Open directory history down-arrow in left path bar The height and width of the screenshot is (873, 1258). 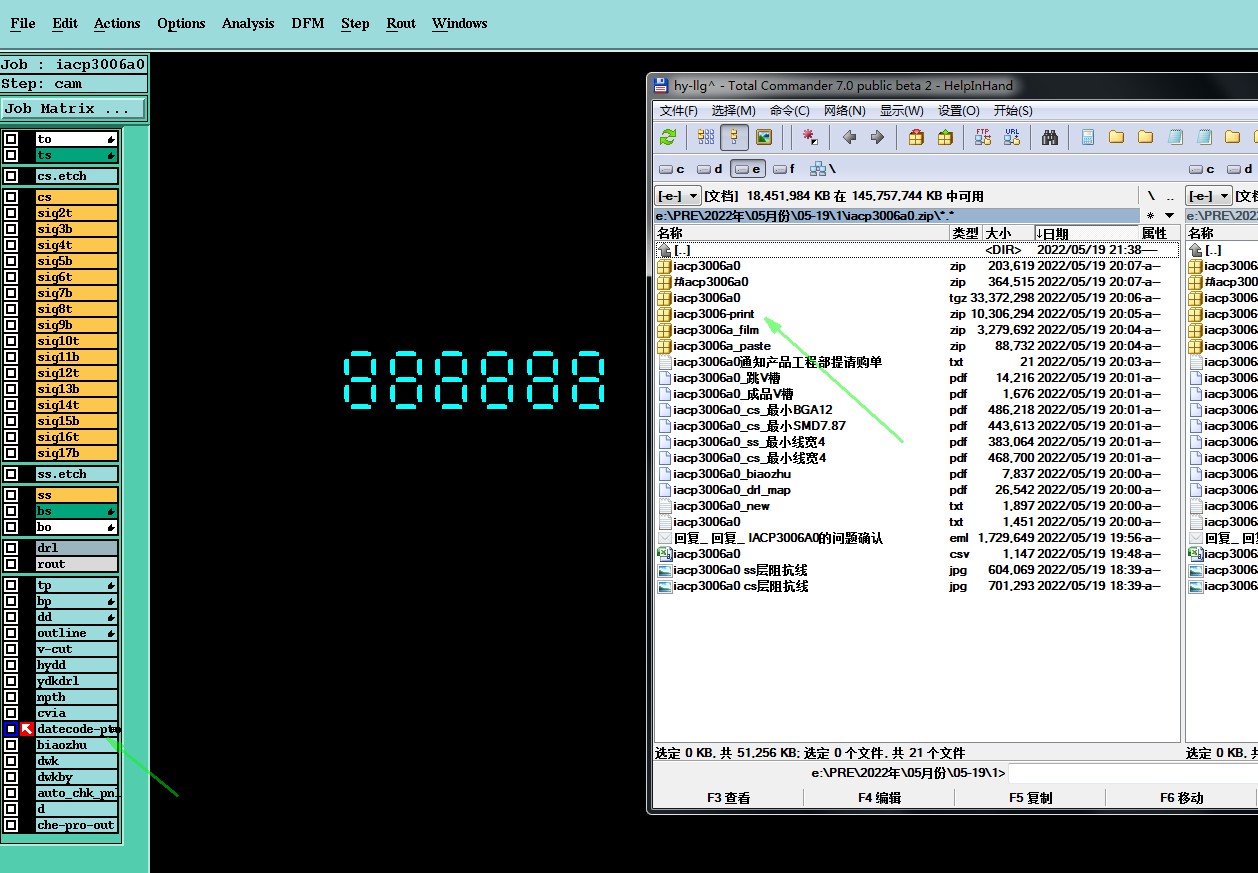(x=1170, y=215)
